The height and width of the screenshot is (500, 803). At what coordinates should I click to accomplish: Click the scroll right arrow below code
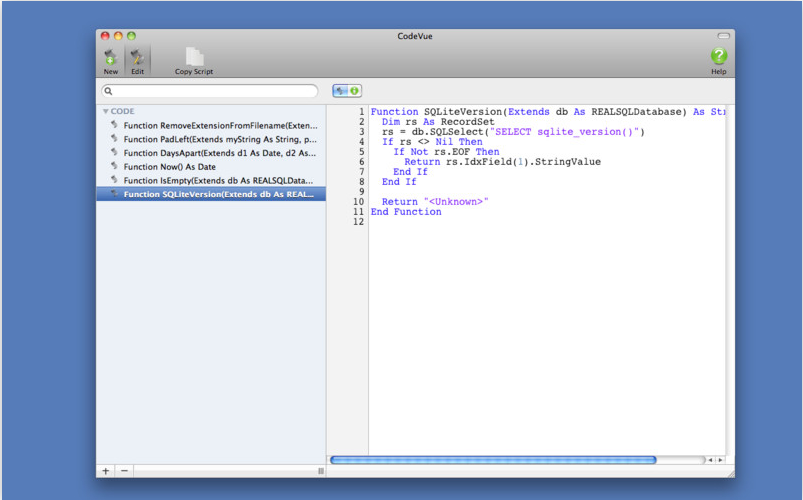pos(720,460)
